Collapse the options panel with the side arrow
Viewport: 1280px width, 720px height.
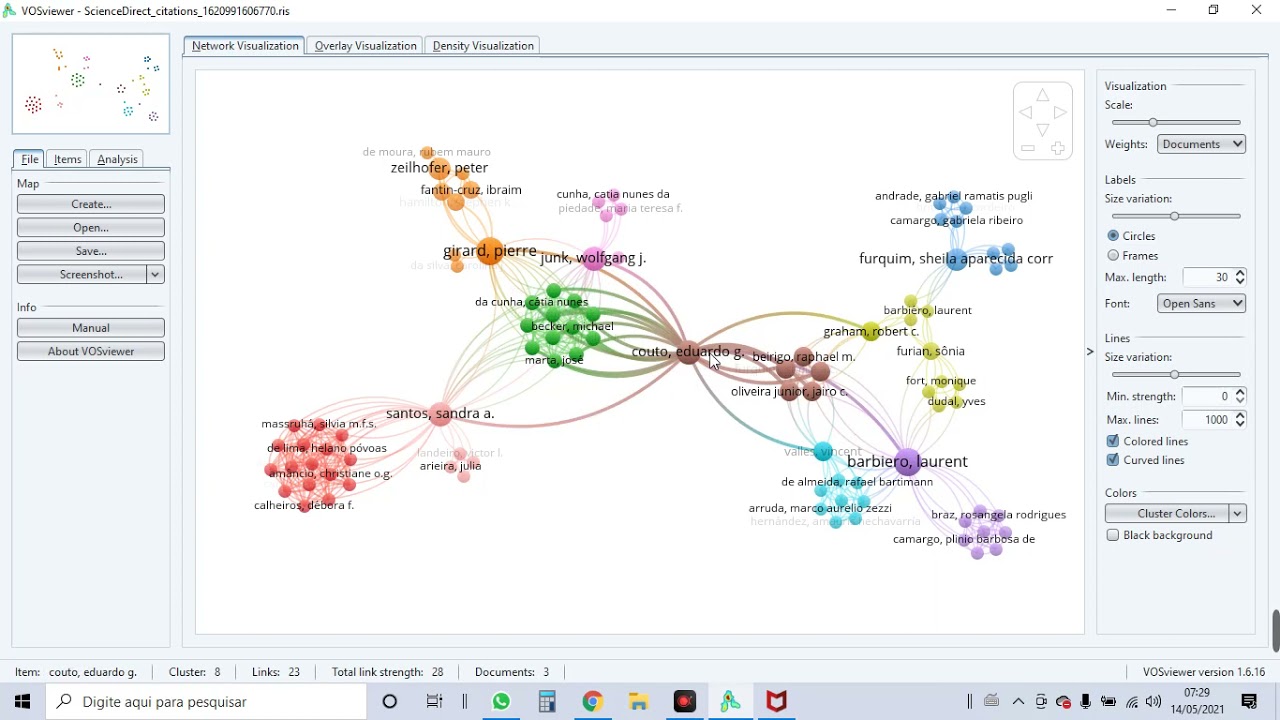point(1090,351)
